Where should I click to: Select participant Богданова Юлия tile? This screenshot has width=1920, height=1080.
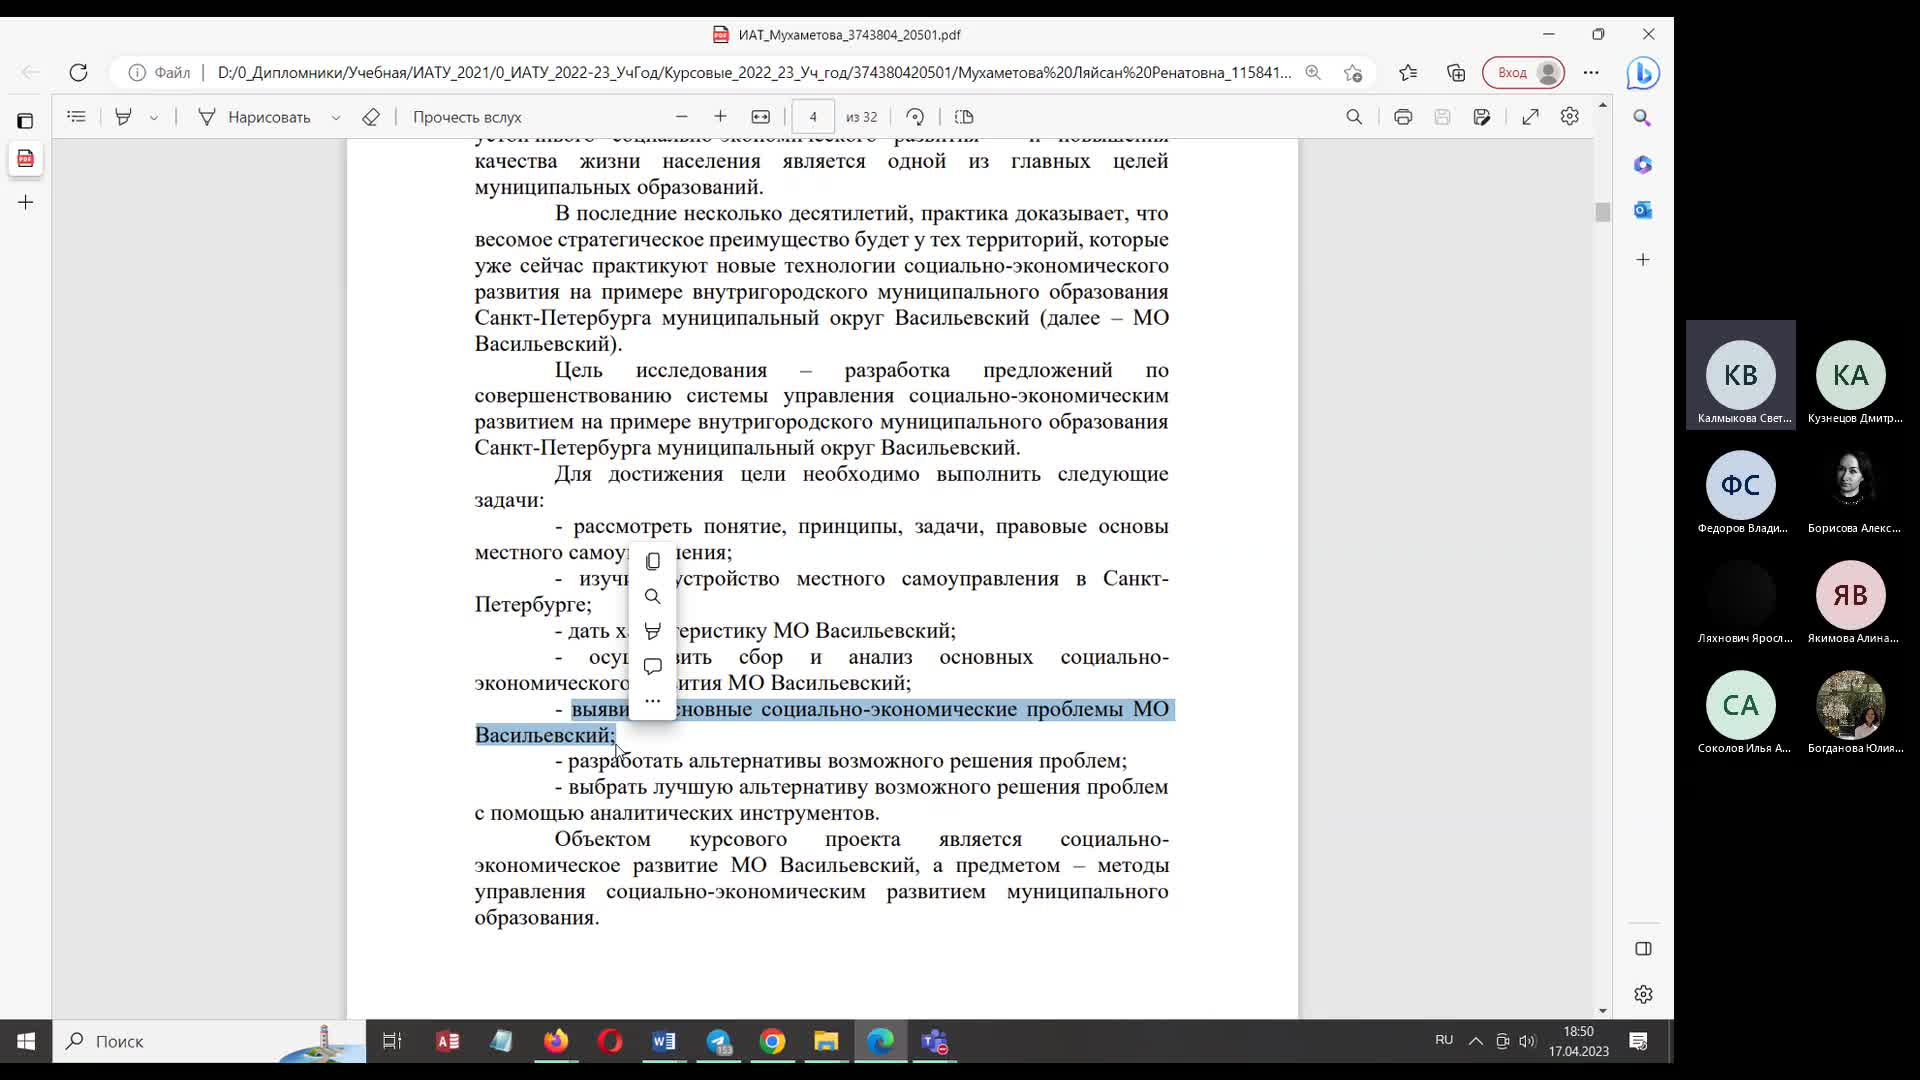coord(1851,706)
